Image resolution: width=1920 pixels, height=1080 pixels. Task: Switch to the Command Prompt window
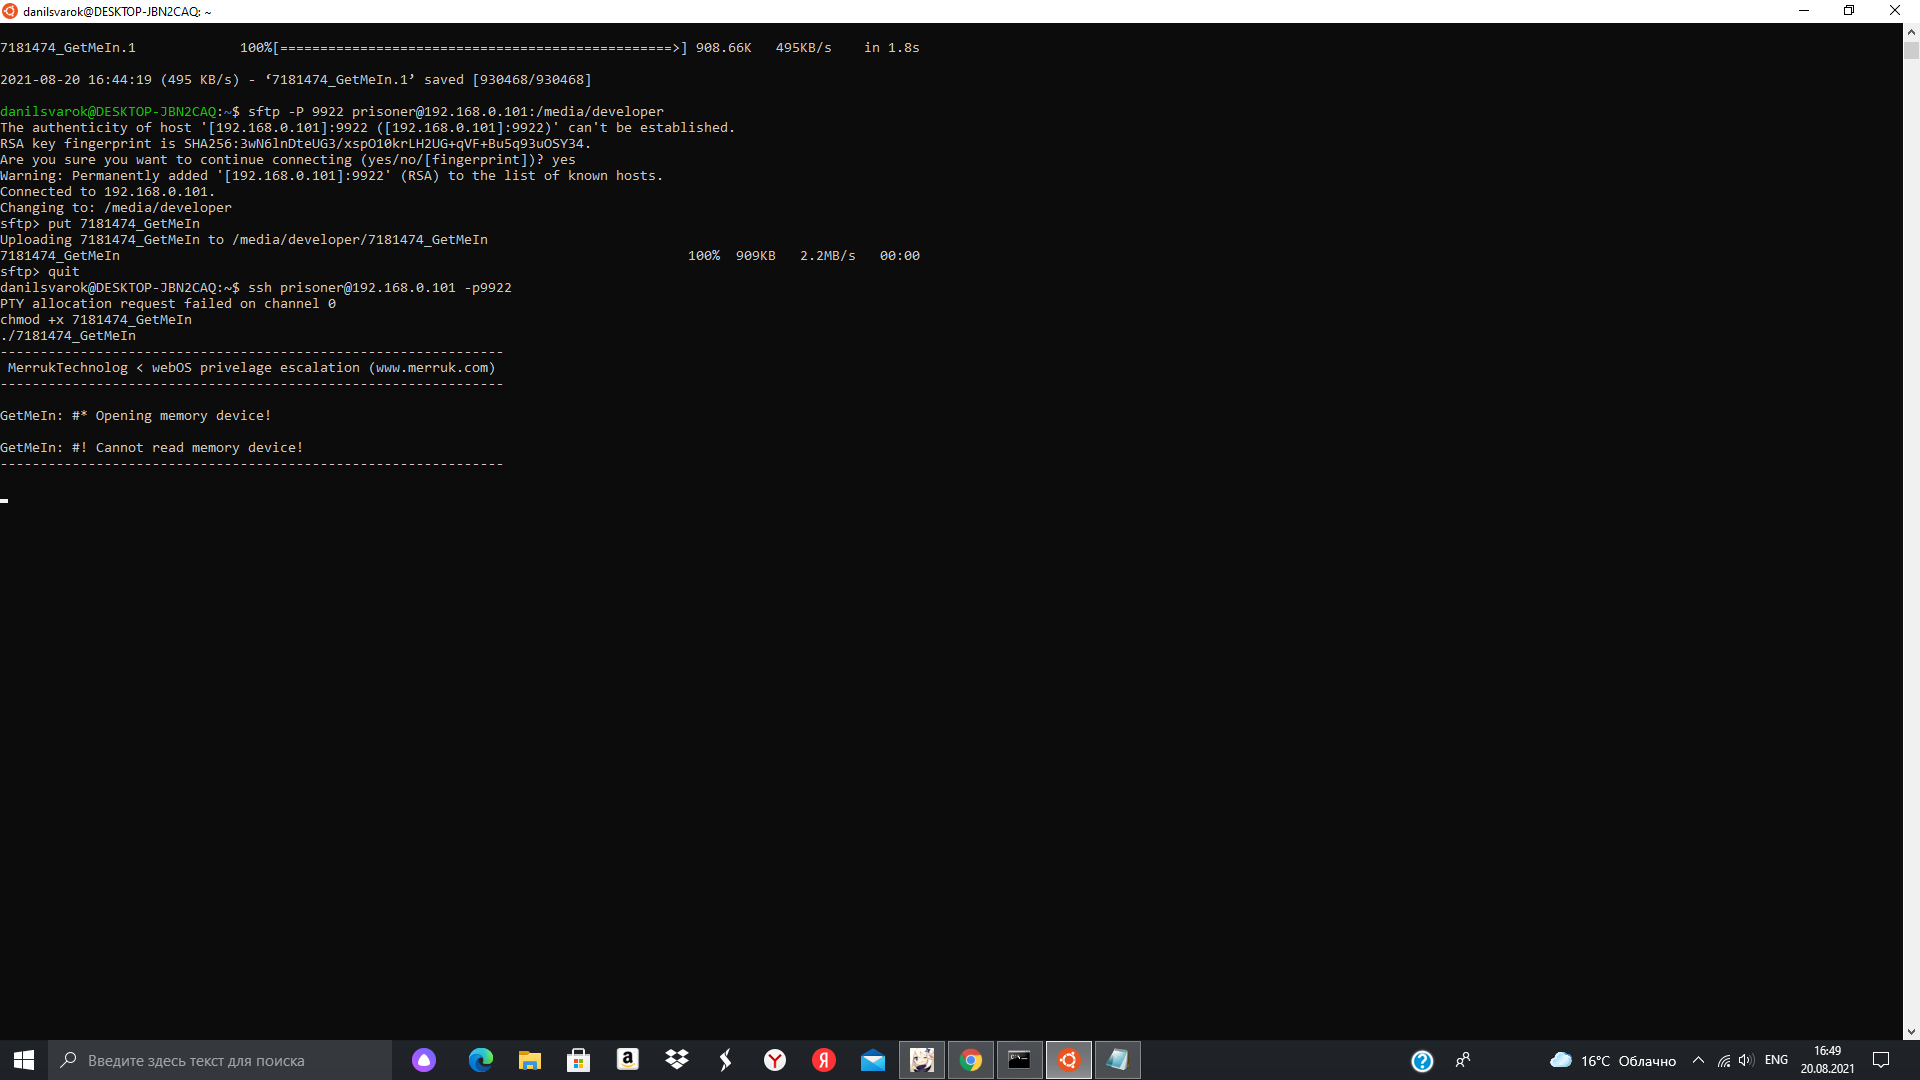pyautogui.click(x=1019, y=1060)
